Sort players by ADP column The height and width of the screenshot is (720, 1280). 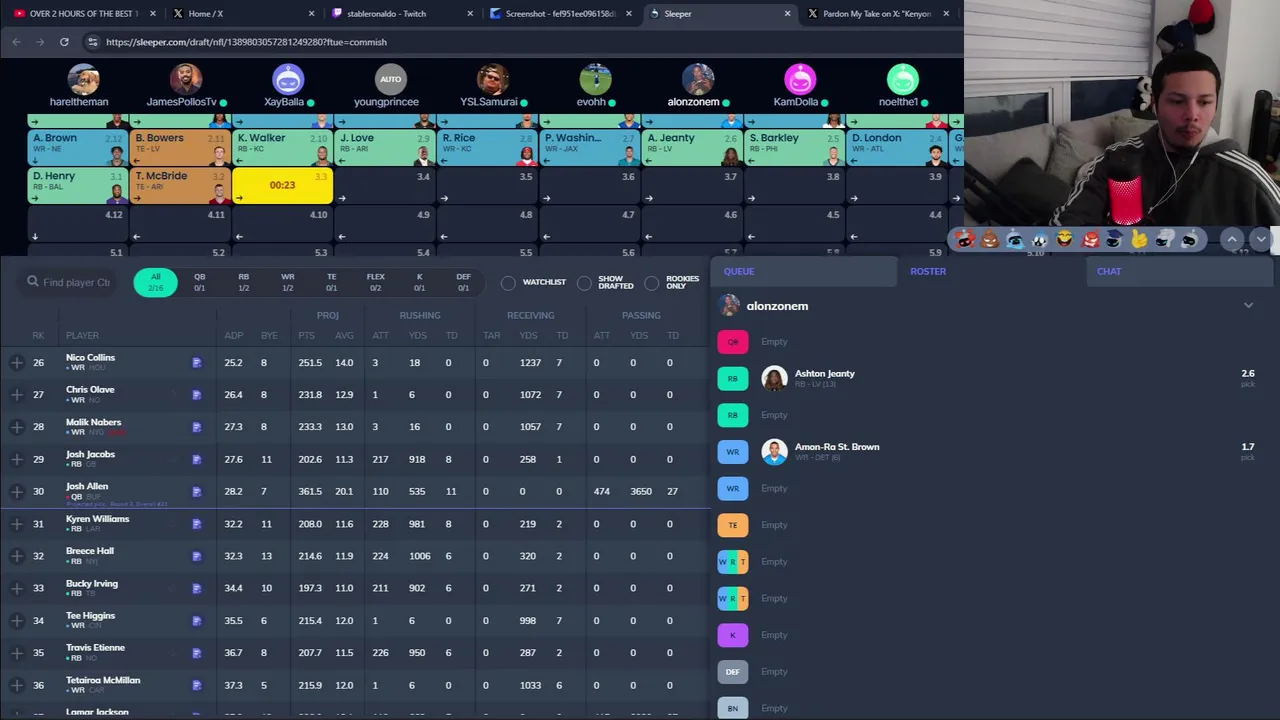(x=233, y=335)
